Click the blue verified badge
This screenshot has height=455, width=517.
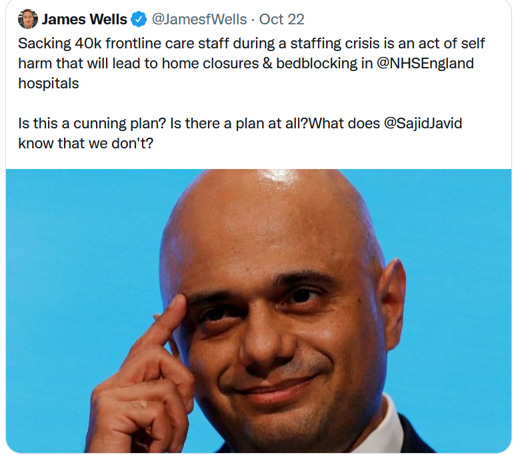(x=139, y=19)
